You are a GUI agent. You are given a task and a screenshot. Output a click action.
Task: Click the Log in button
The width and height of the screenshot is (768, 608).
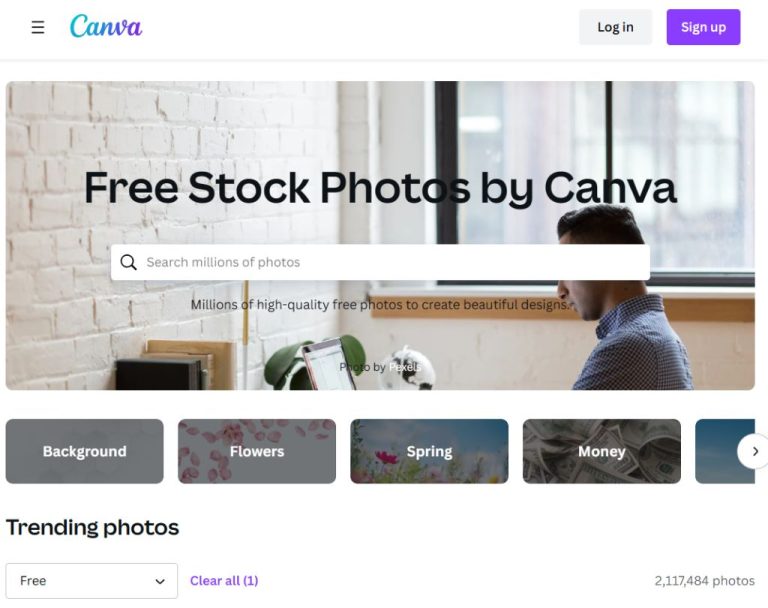(x=615, y=27)
